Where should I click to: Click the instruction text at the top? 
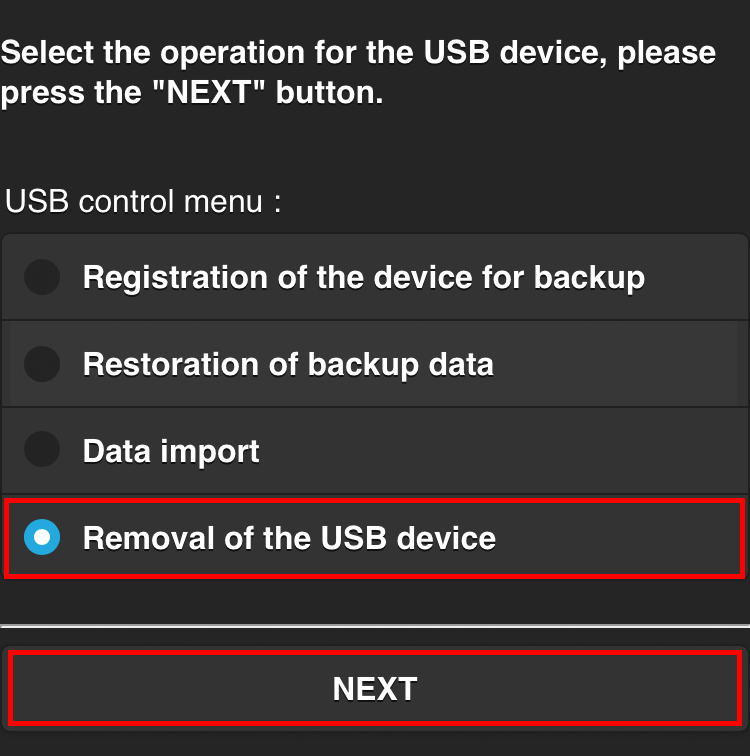click(357, 72)
